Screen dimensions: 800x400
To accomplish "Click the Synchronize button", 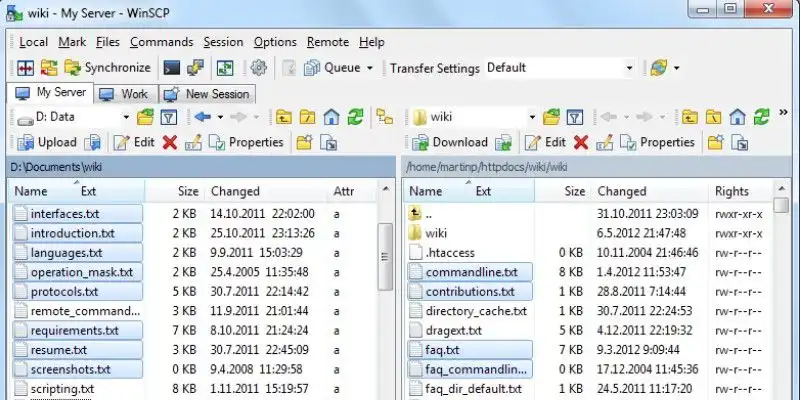I will 108,68.
